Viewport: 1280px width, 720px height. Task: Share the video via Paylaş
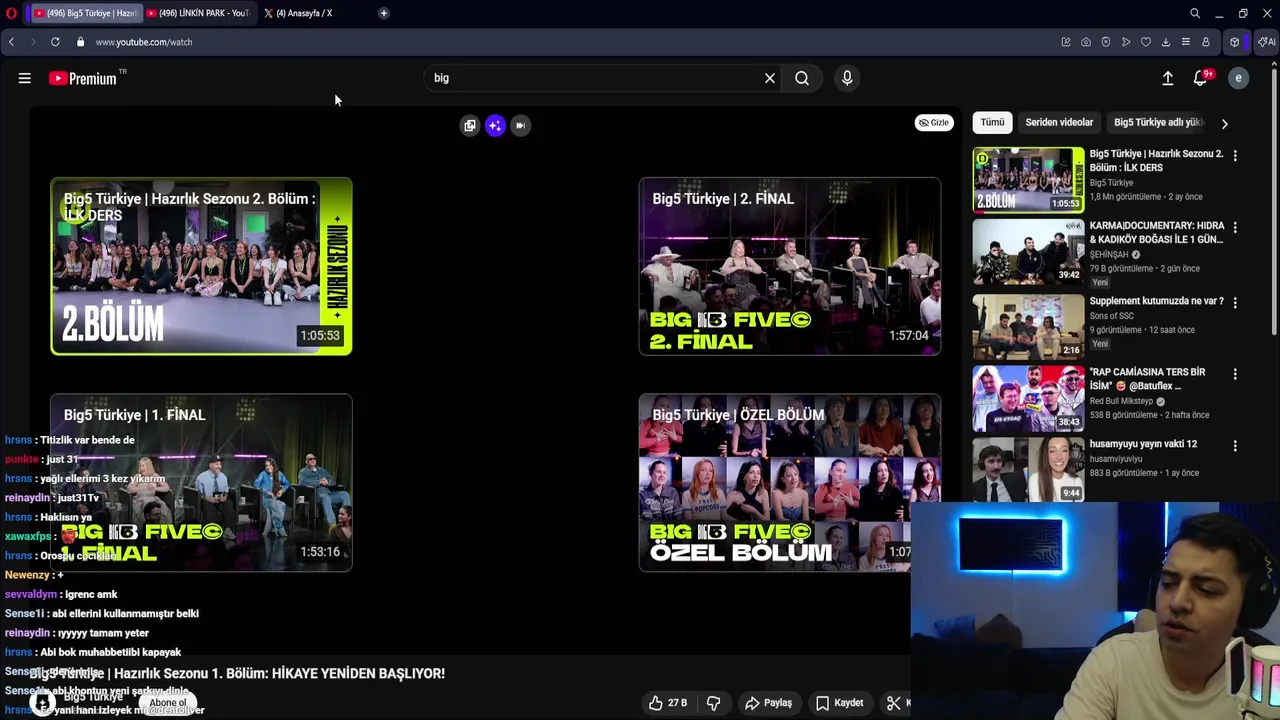(768, 703)
